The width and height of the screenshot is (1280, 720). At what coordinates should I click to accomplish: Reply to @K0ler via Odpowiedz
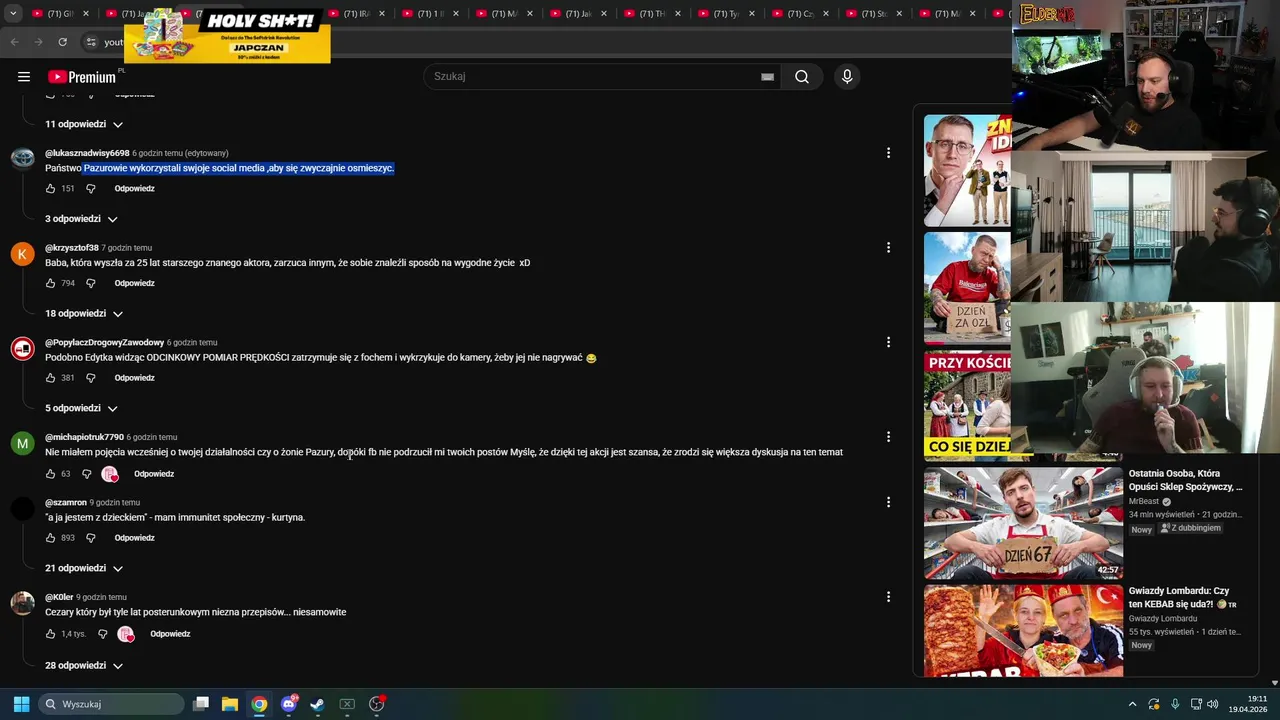pyautogui.click(x=170, y=634)
